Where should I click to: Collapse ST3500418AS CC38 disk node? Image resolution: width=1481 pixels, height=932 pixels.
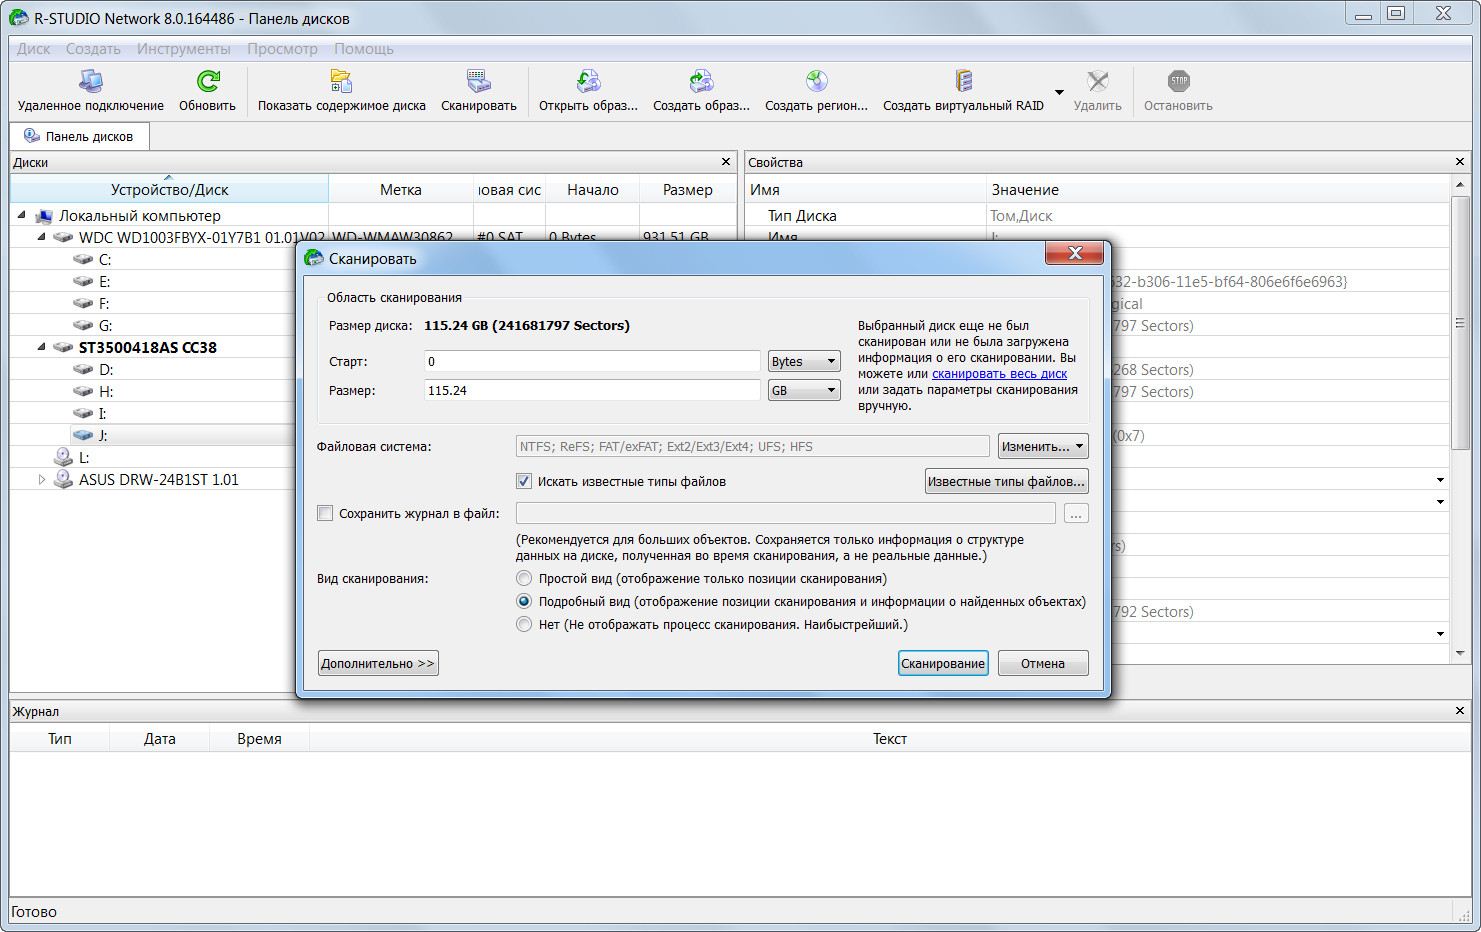pyautogui.click(x=42, y=347)
